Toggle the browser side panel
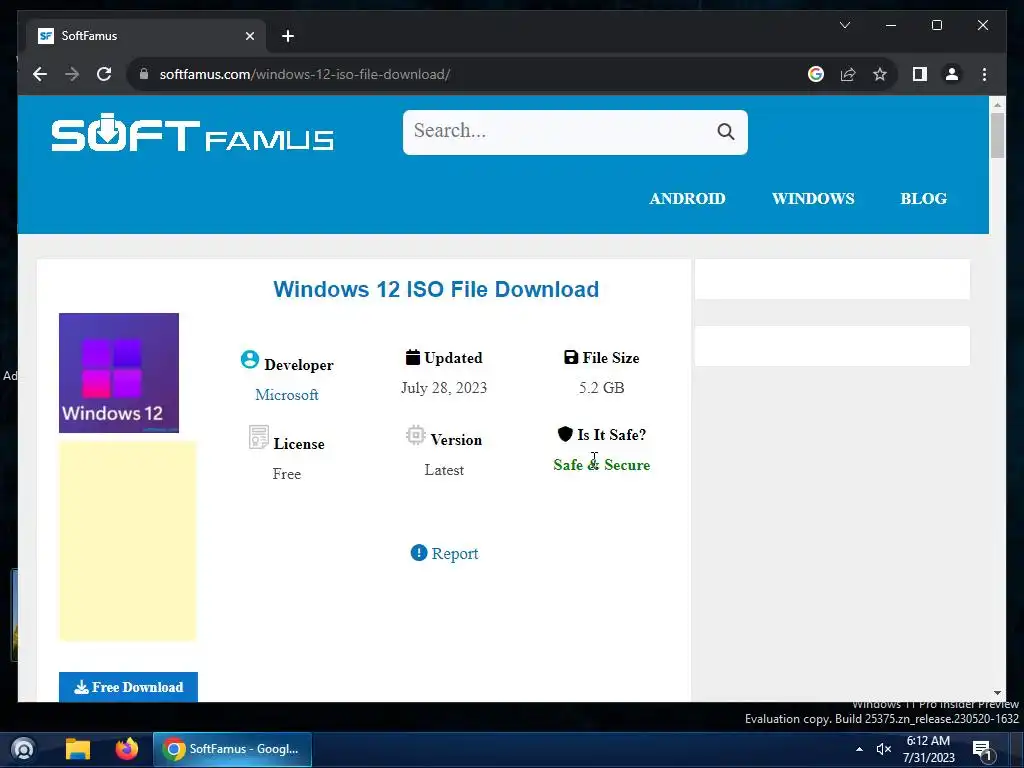This screenshot has width=1024, height=768. (x=920, y=74)
